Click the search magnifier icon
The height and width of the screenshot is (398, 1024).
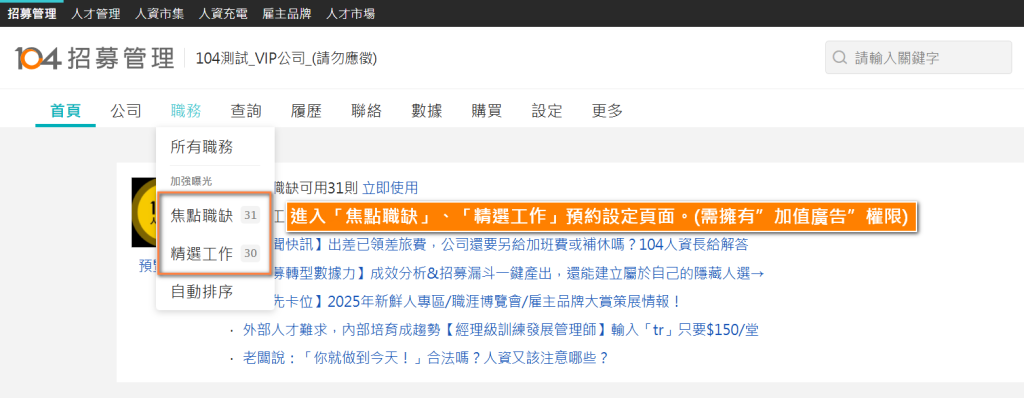[x=840, y=58]
